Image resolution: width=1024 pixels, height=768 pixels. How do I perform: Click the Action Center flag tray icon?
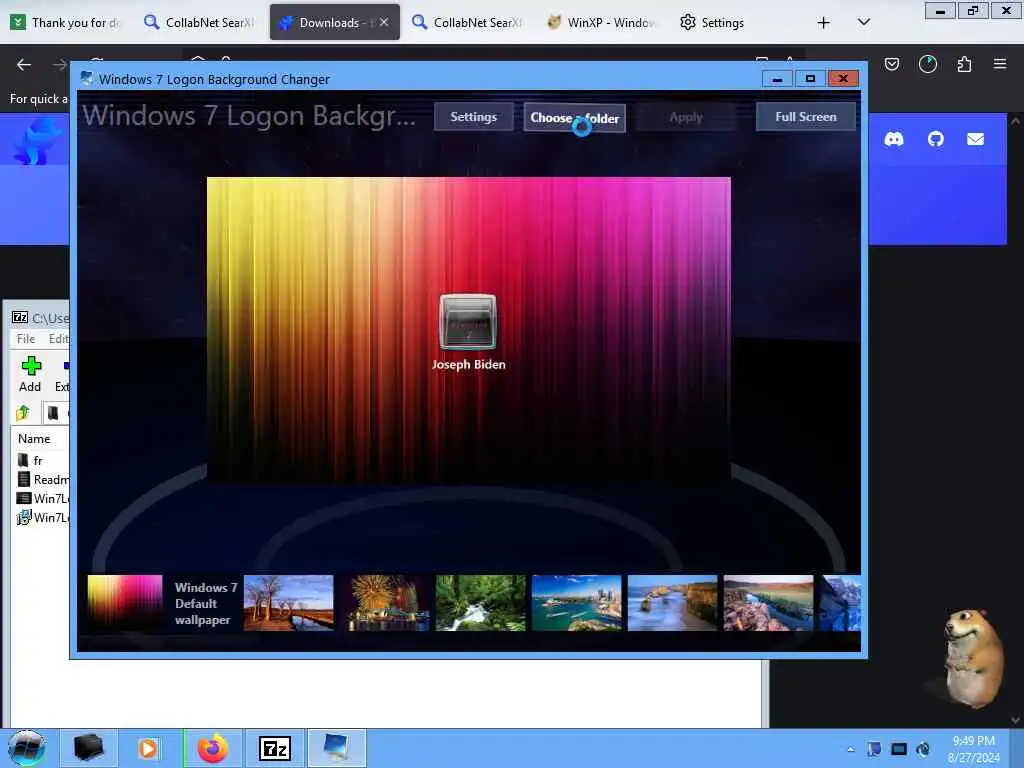point(874,749)
